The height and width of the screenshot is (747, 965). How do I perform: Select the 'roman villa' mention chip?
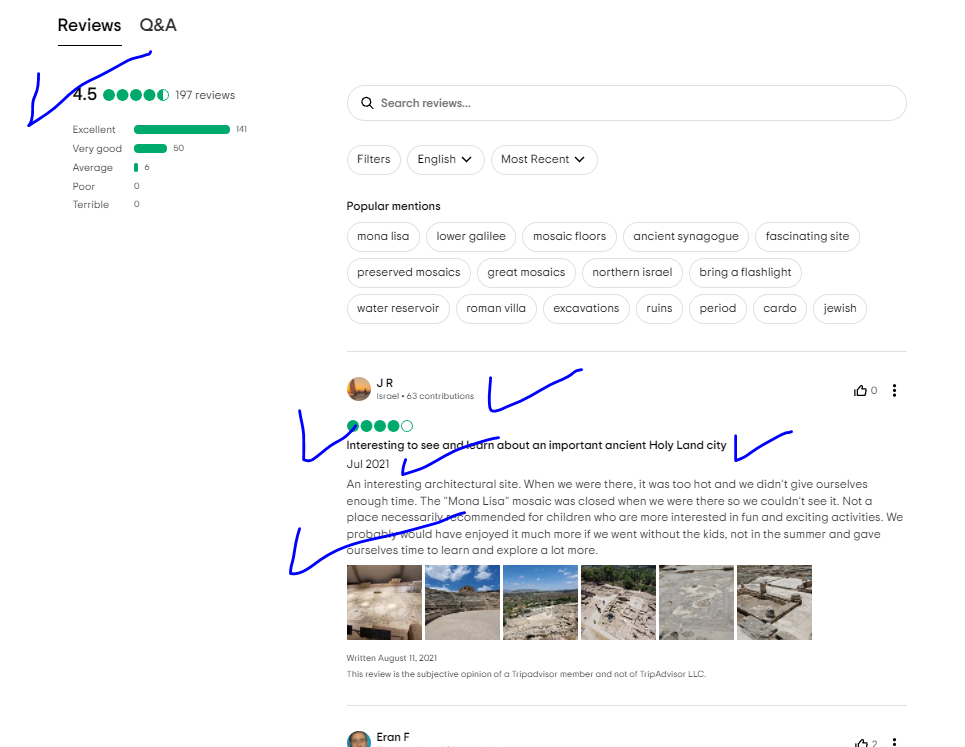495,308
